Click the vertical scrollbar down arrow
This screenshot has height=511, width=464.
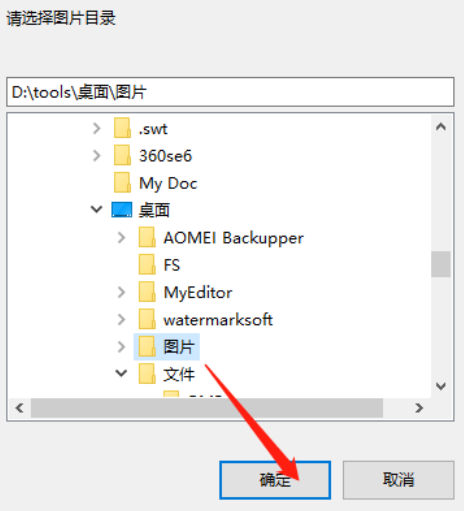(x=441, y=386)
